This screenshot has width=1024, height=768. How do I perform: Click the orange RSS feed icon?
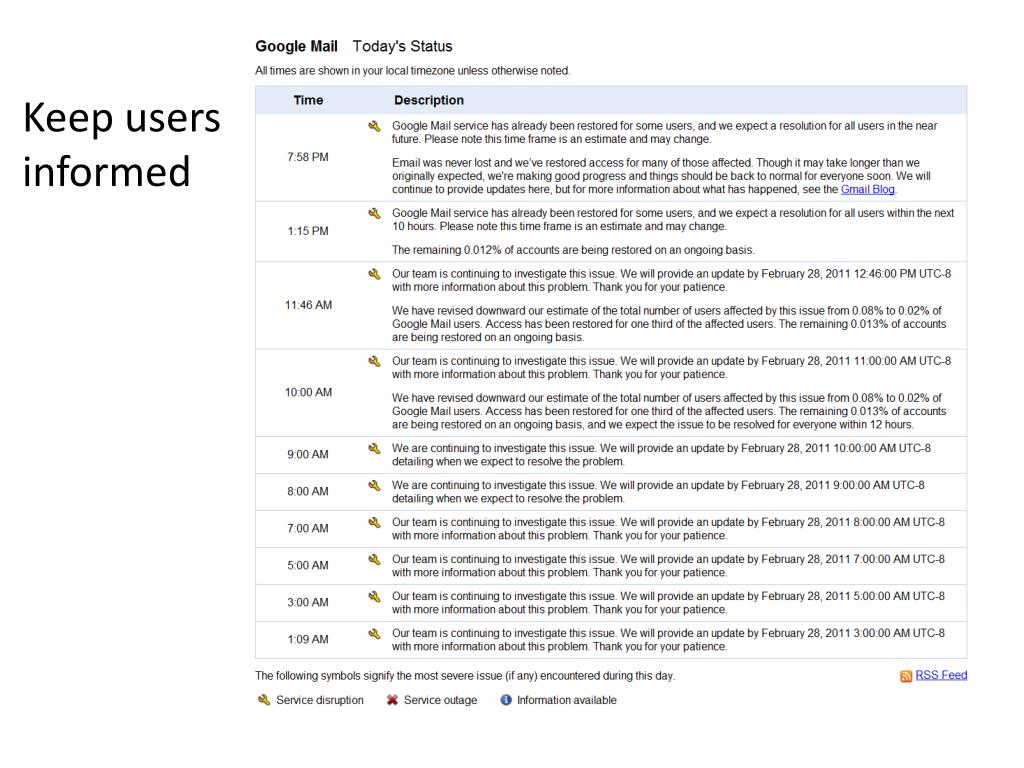(906, 676)
